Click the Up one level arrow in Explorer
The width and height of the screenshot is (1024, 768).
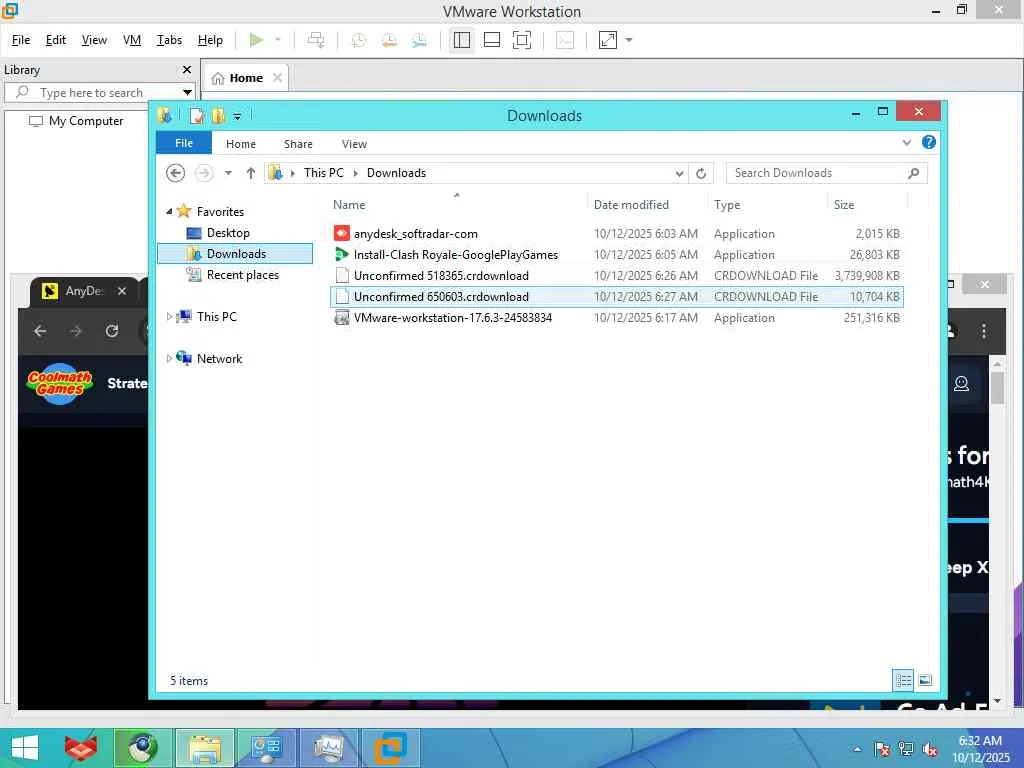(251, 173)
